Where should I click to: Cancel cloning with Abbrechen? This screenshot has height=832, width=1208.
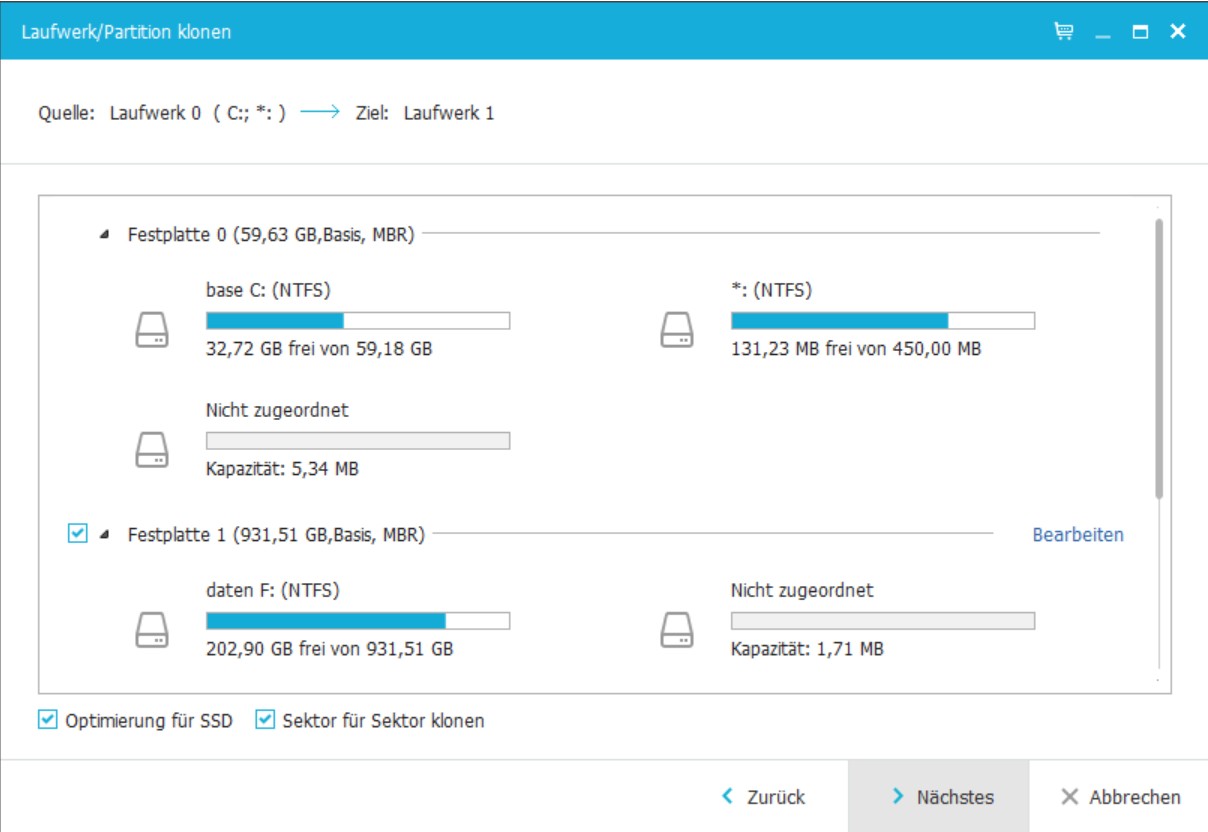(1121, 797)
